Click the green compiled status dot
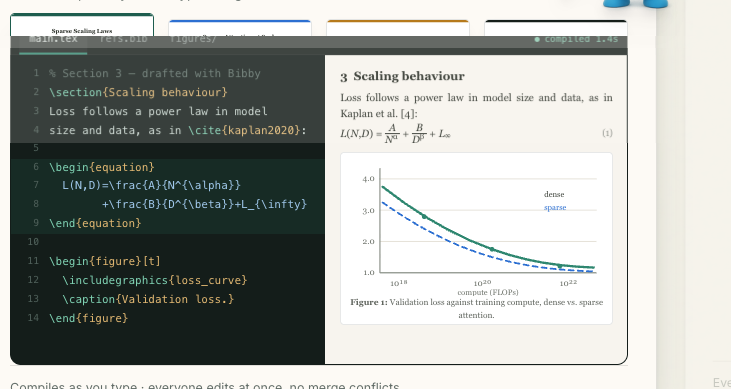Screen dimensions: 731x389 click(x=537, y=40)
